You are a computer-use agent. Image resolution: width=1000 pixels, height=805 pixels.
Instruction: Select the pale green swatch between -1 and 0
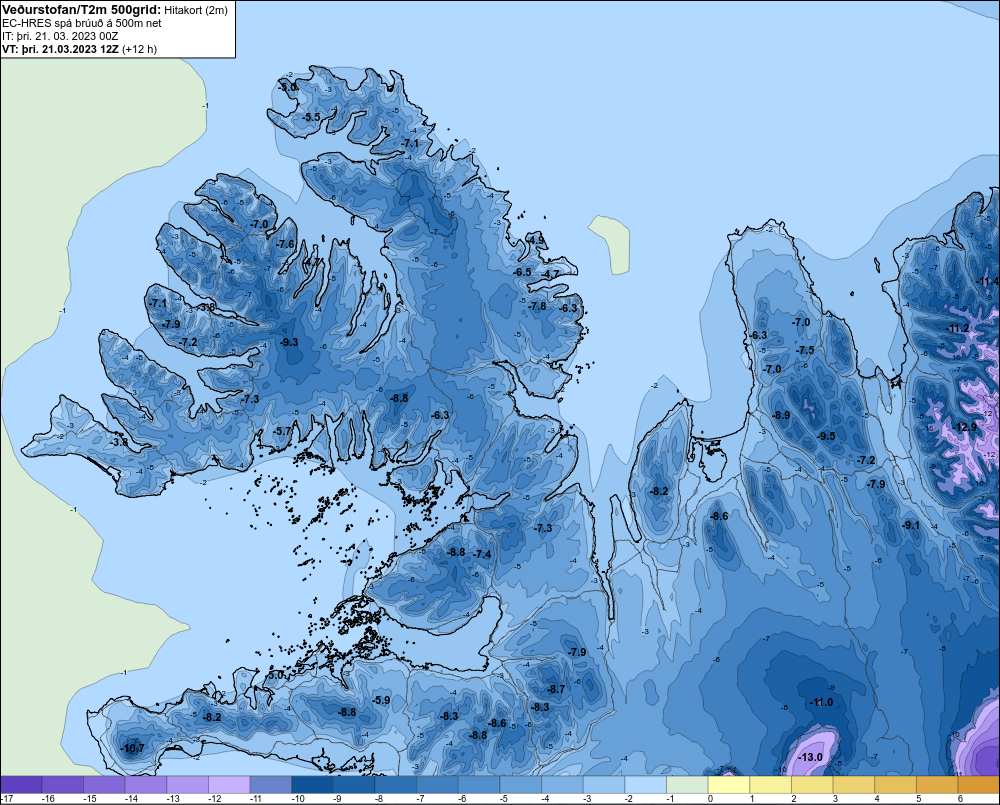[687, 785]
